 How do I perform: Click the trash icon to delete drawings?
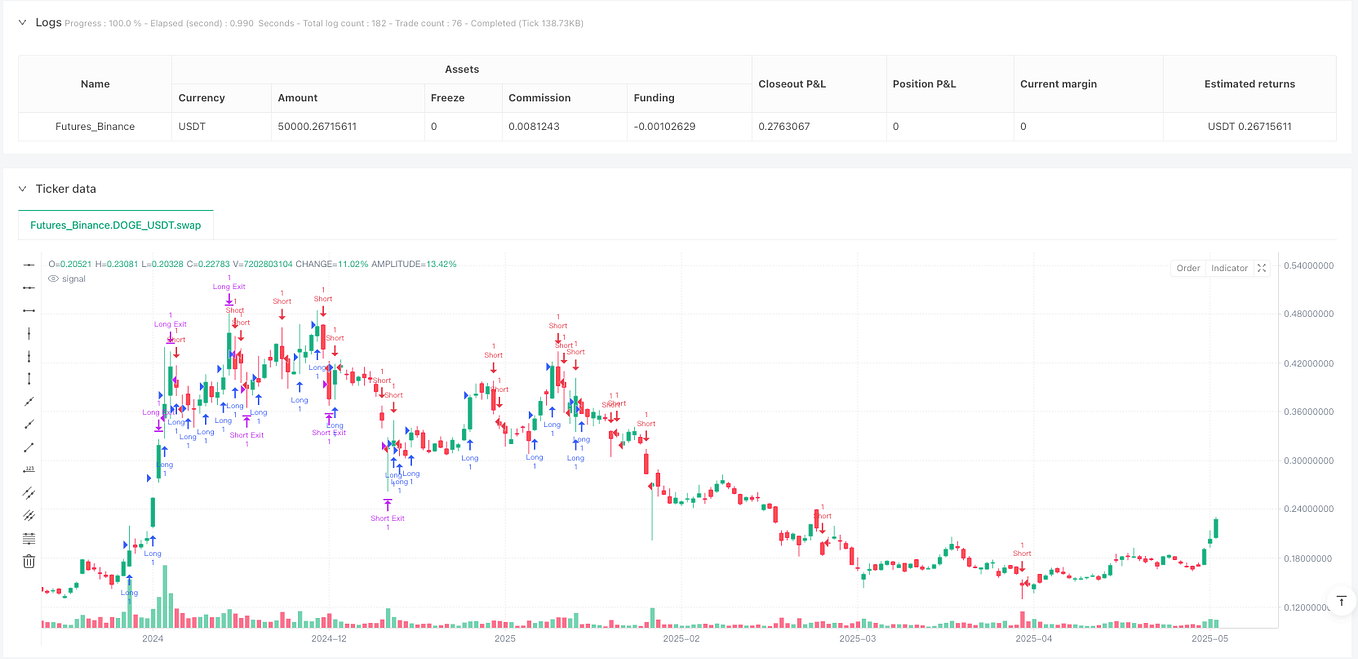(x=28, y=560)
